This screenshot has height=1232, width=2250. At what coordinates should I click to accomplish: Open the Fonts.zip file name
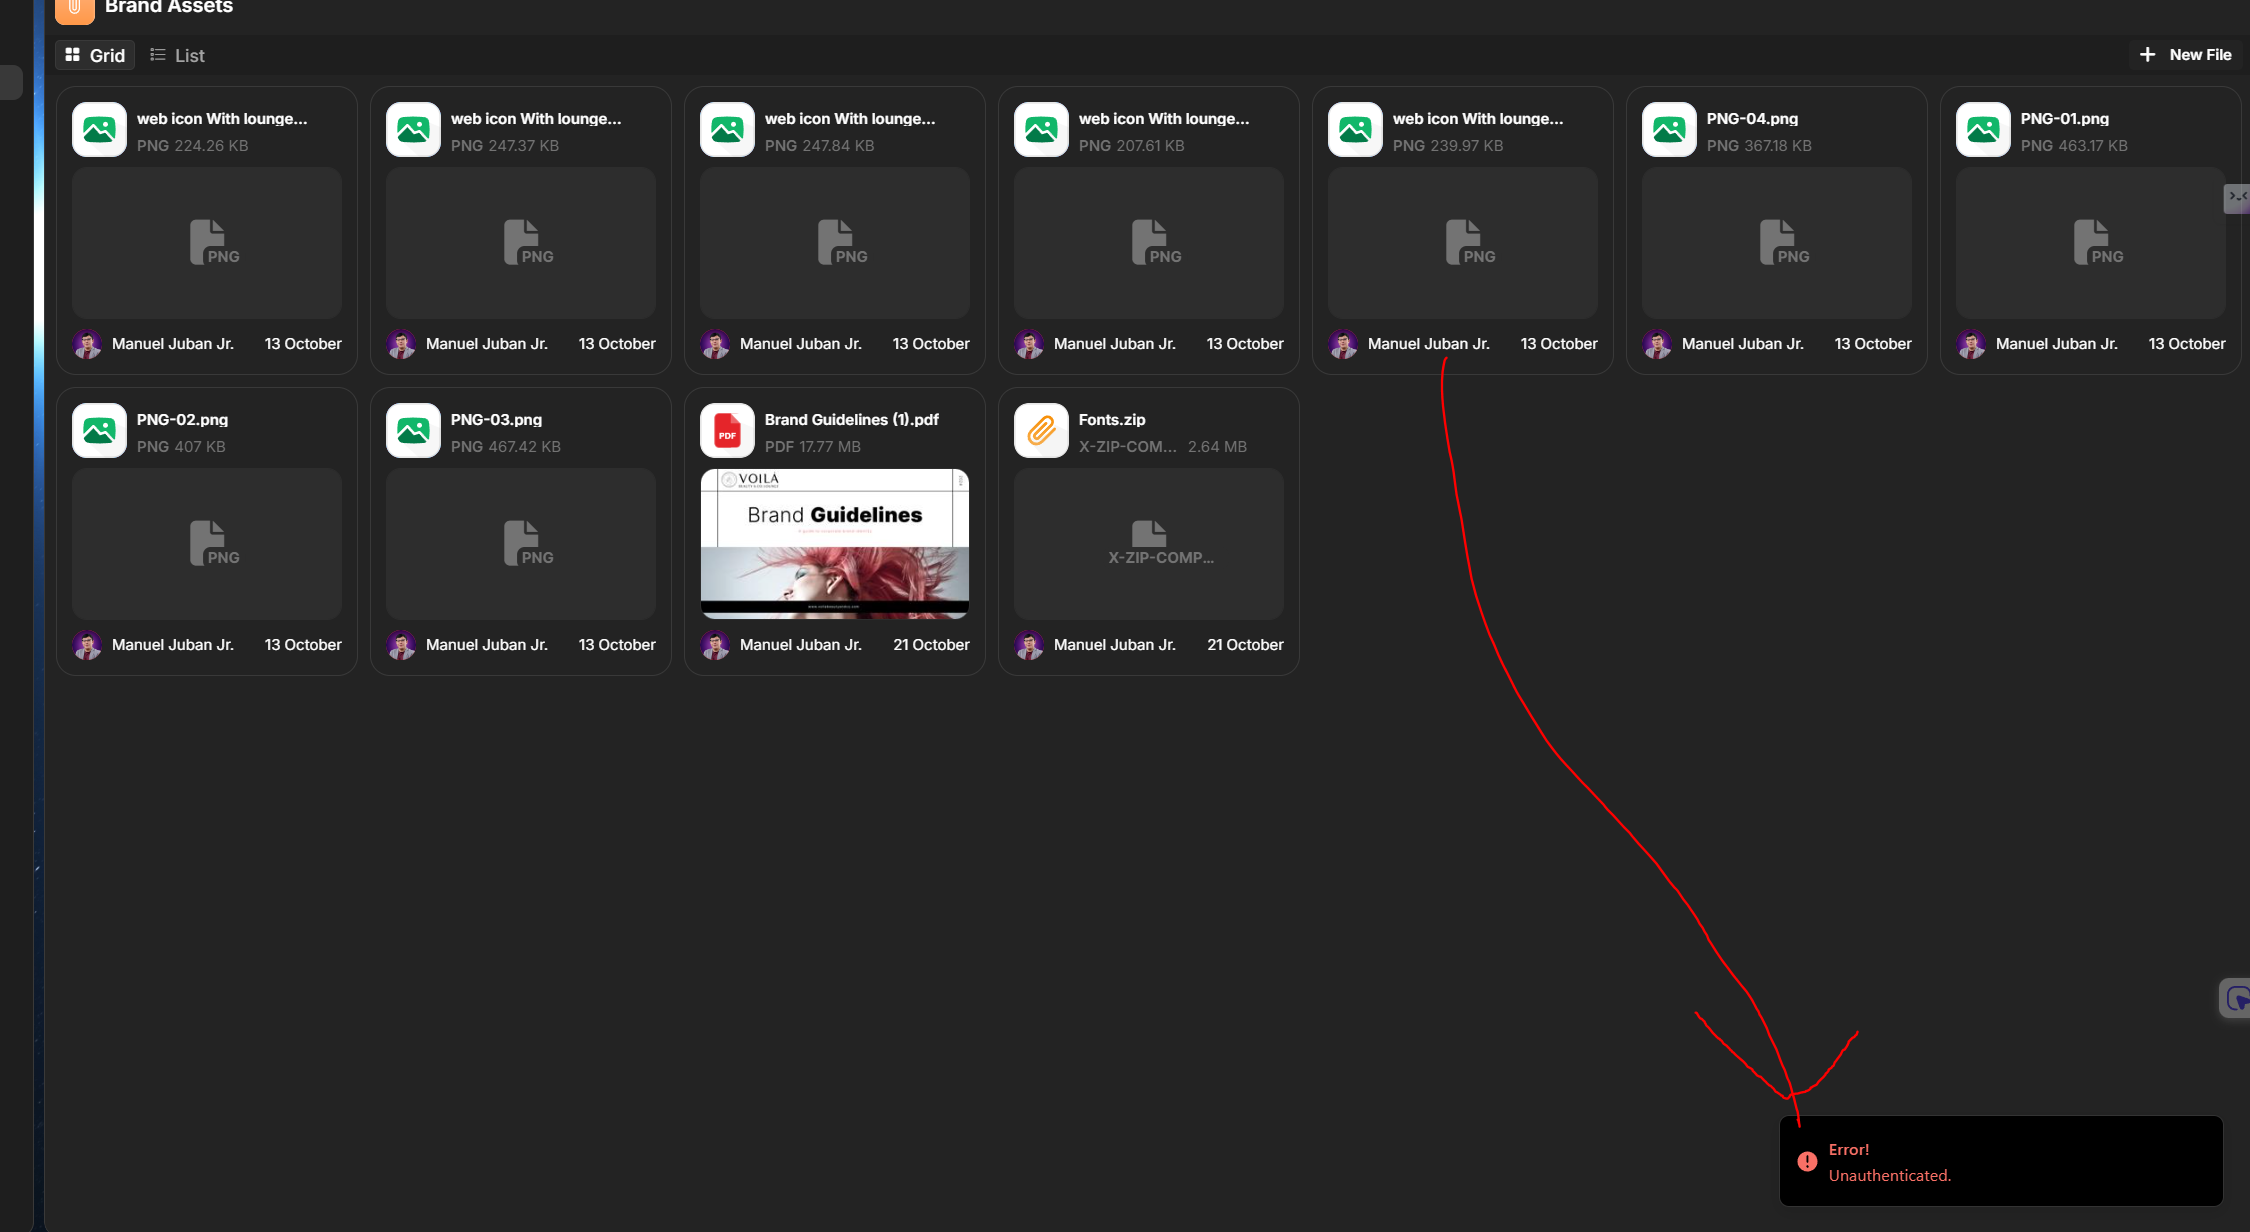click(1111, 420)
